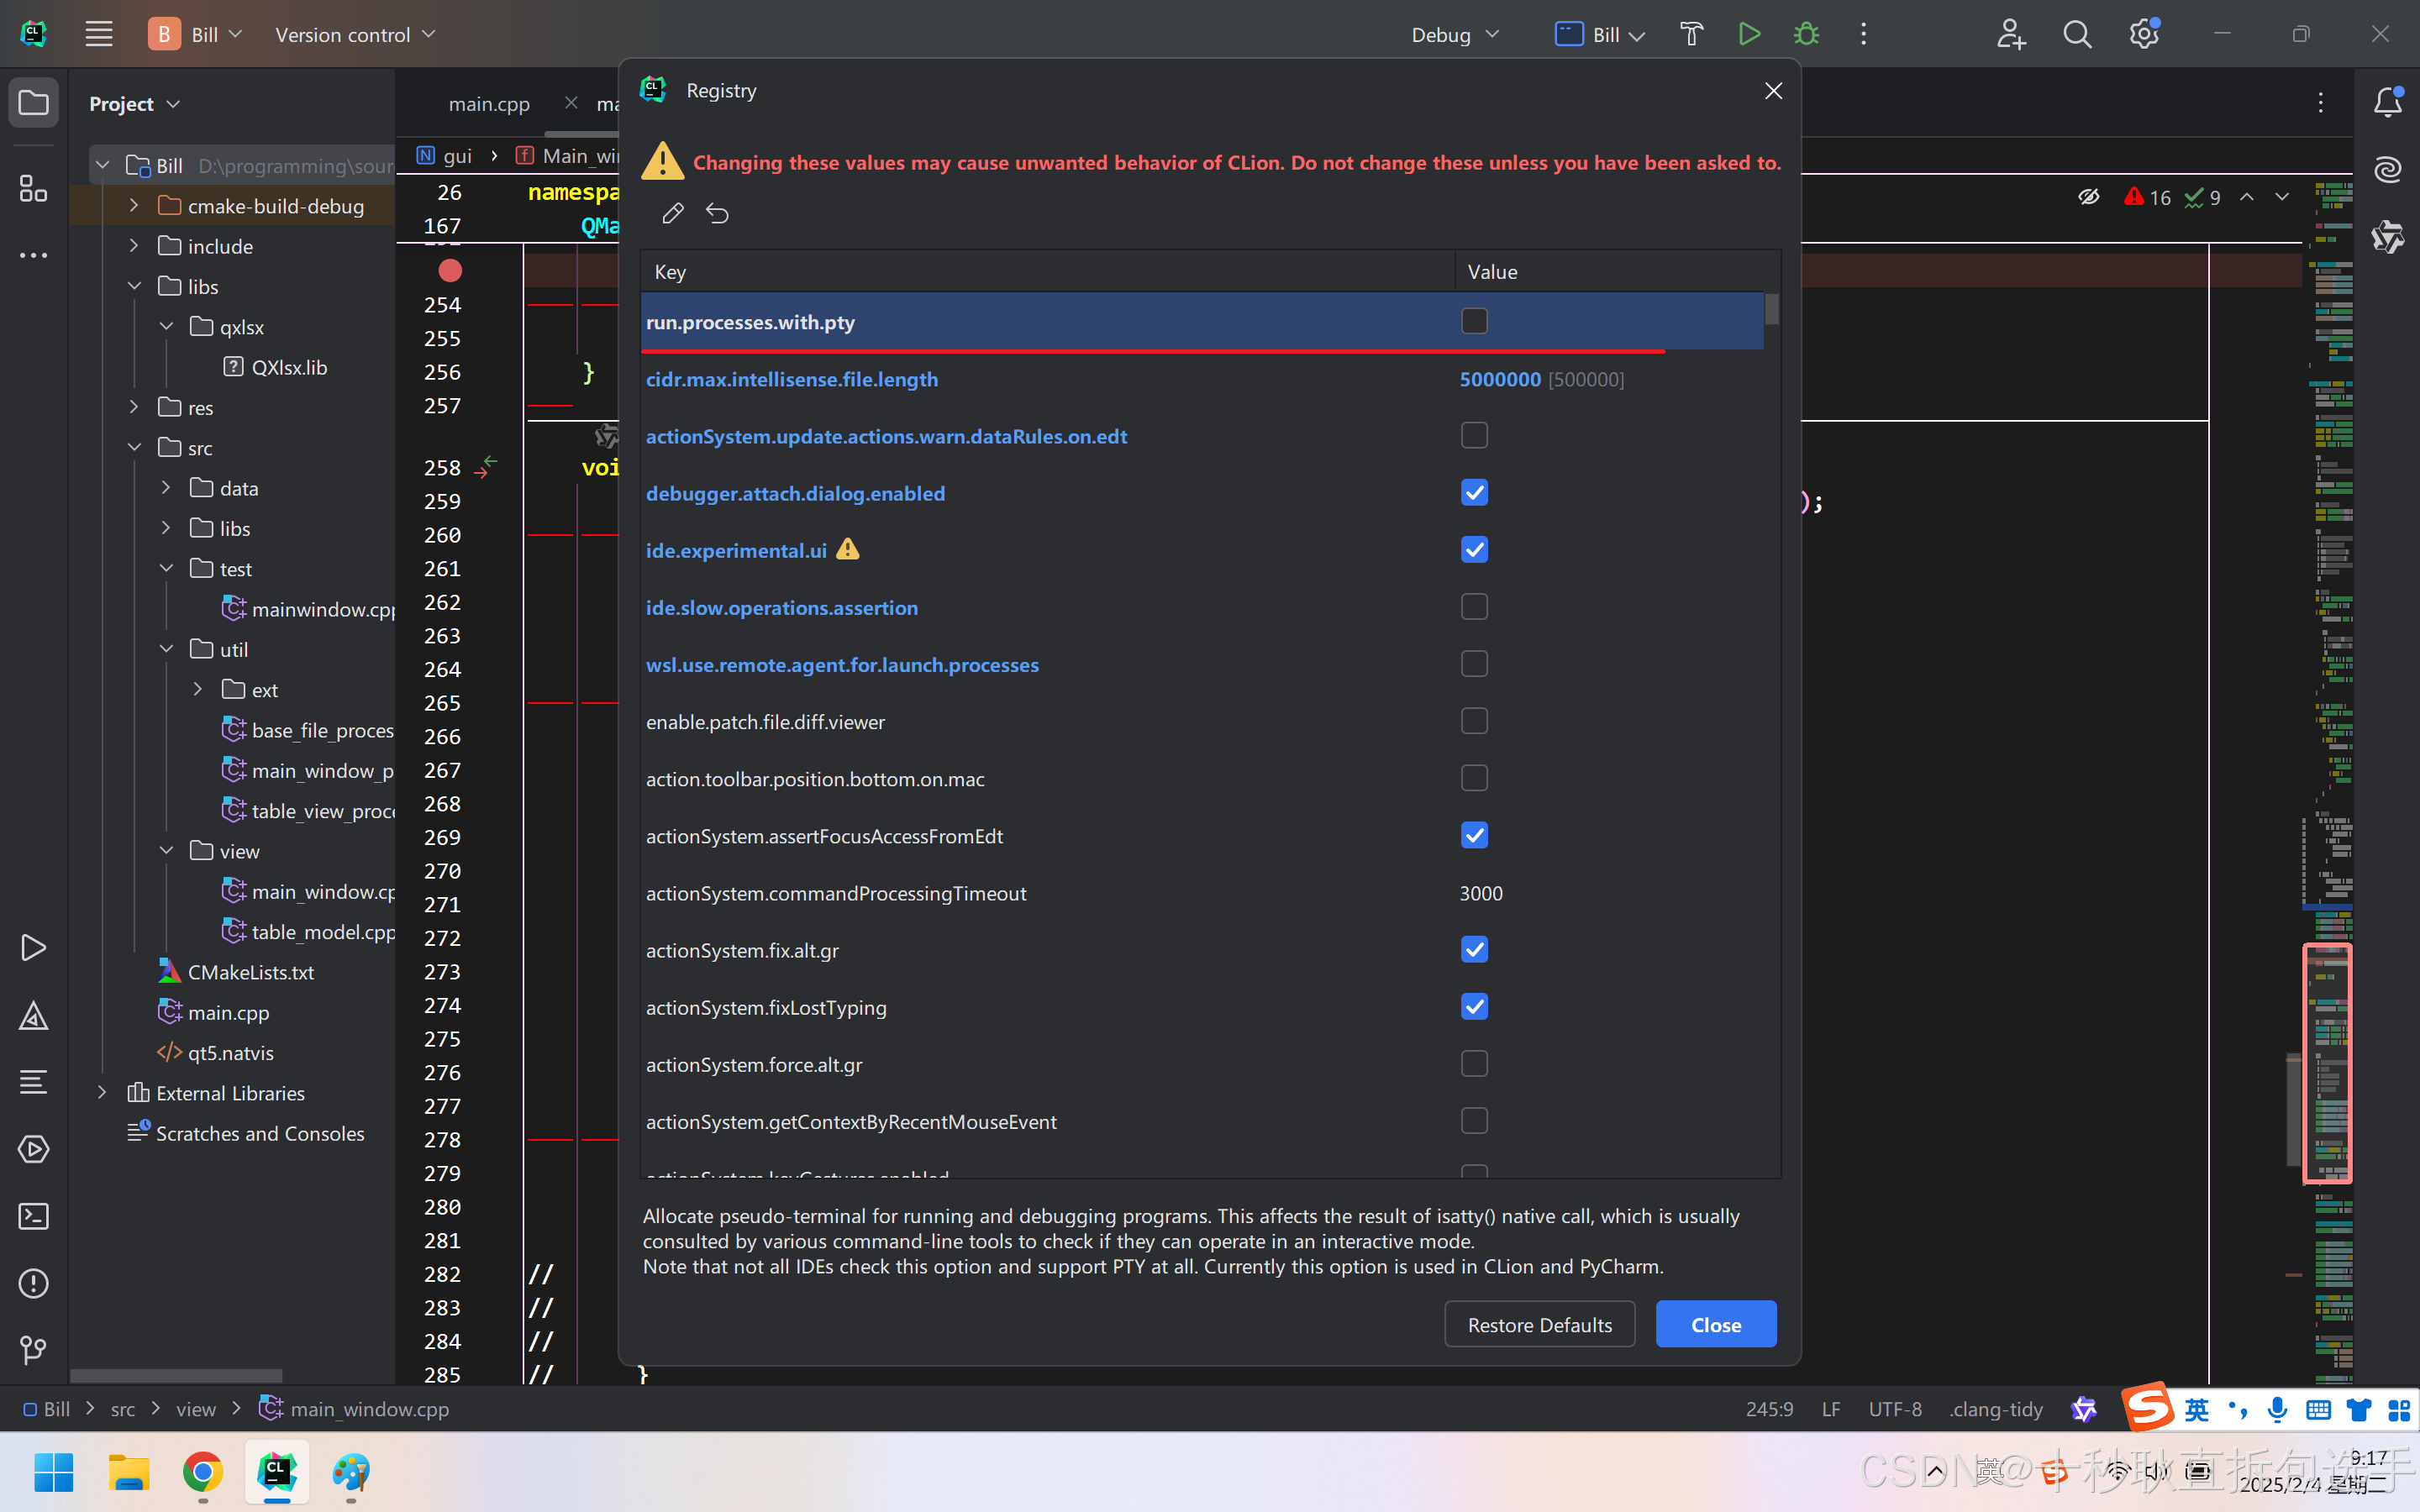This screenshot has height=1512, width=2420.
Task: Open the Git tool window branch icon
Action: 33,1350
